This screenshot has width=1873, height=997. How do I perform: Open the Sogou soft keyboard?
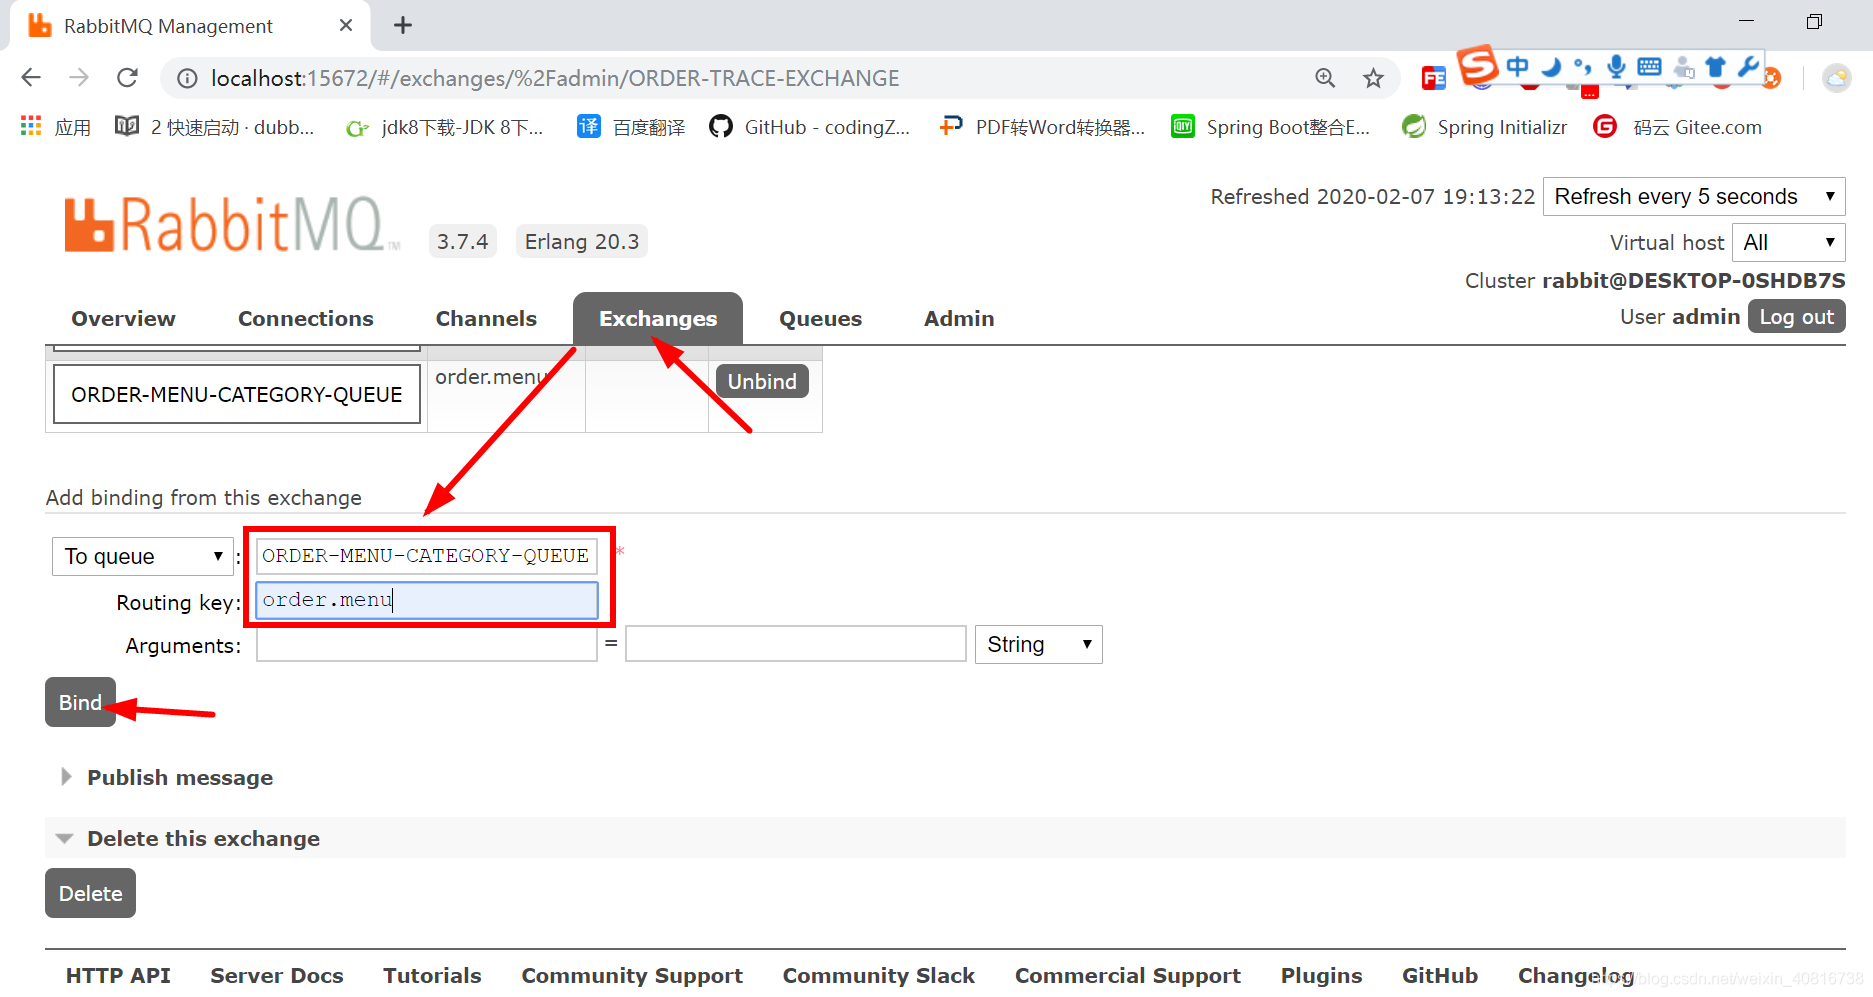pos(1650,67)
